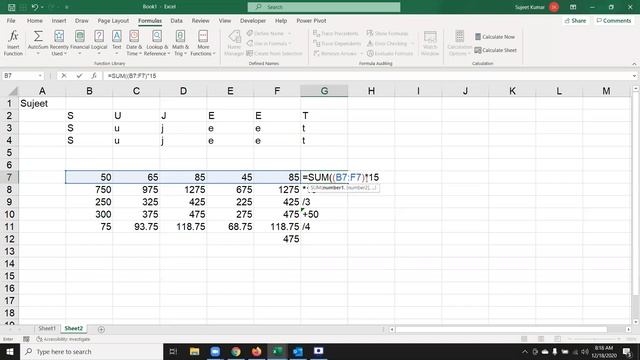Expand the Name Box dropdown

pyautogui.click(x=40, y=76)
